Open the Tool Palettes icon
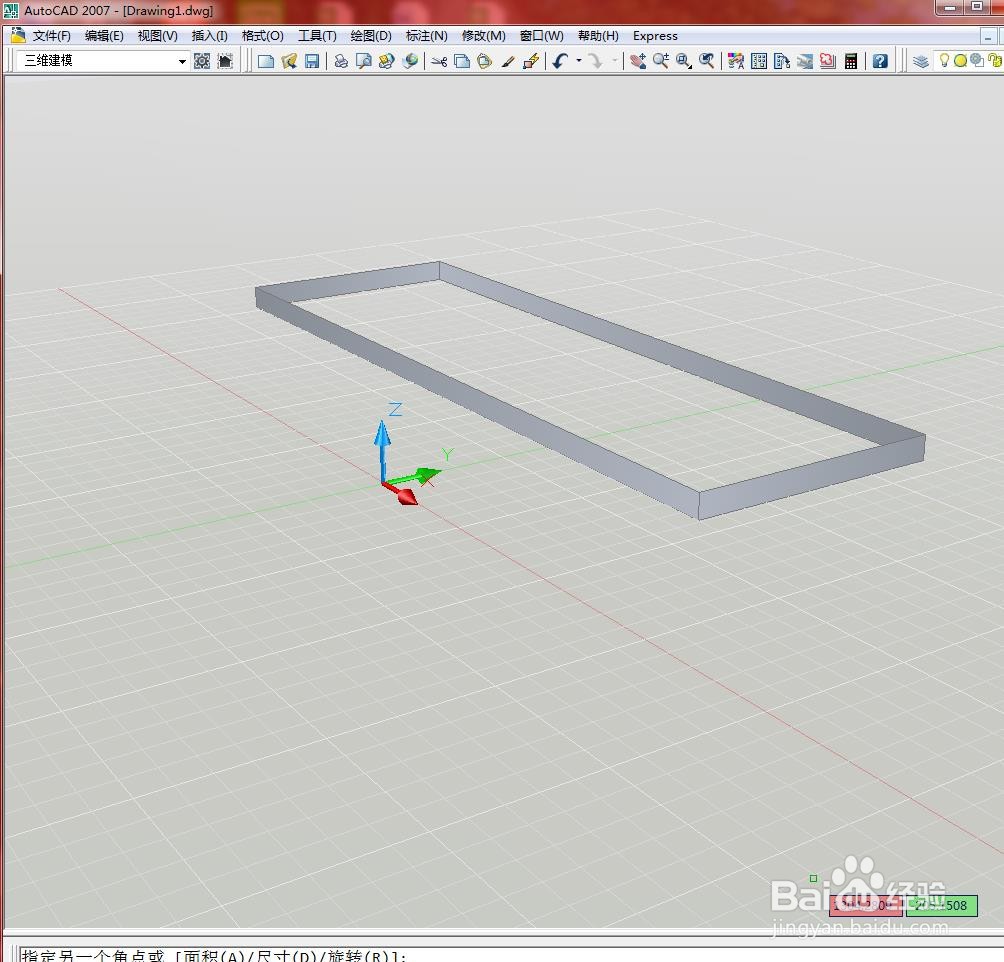Viewport: 1004px width, 962px height. pyautogui.click(x=782, y=61)
